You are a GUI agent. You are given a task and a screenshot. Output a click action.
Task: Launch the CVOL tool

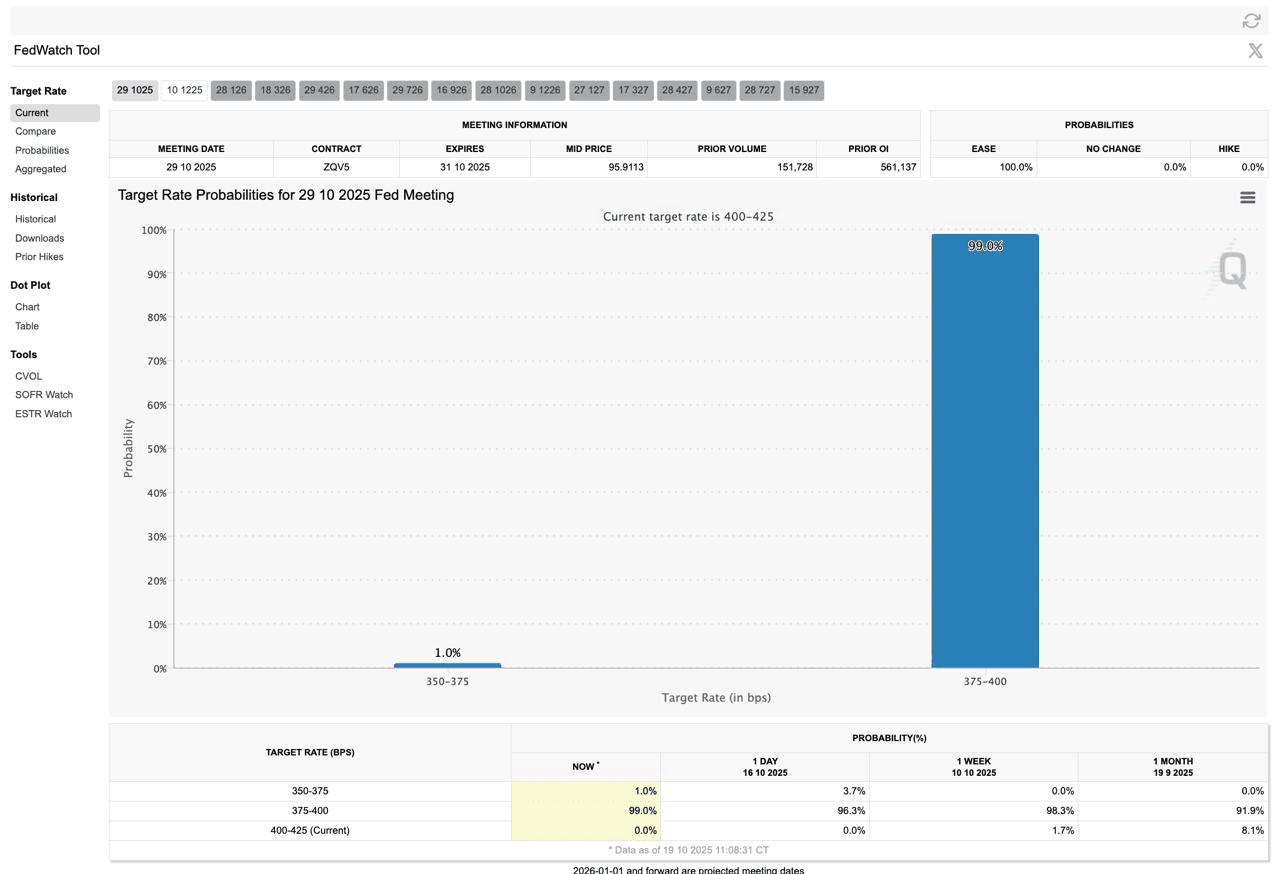[28, 376]
